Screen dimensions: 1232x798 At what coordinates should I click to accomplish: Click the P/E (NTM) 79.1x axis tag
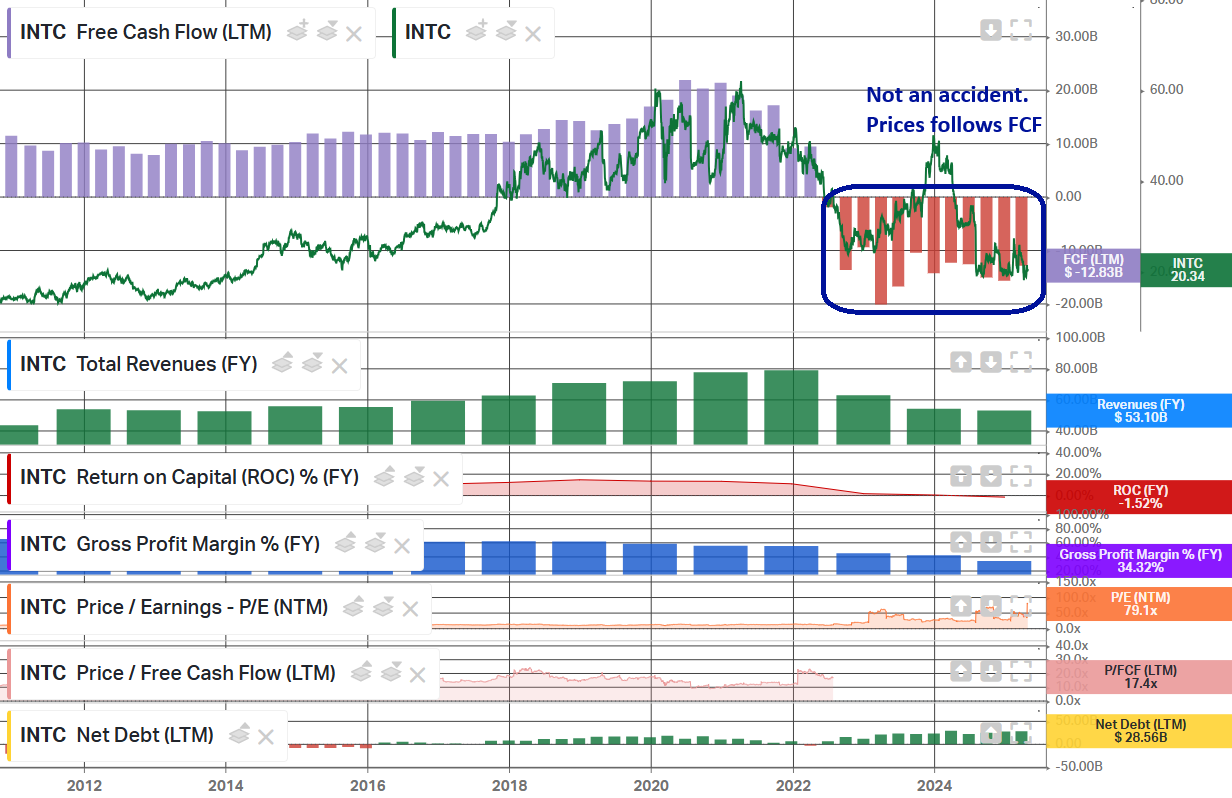1139,603
